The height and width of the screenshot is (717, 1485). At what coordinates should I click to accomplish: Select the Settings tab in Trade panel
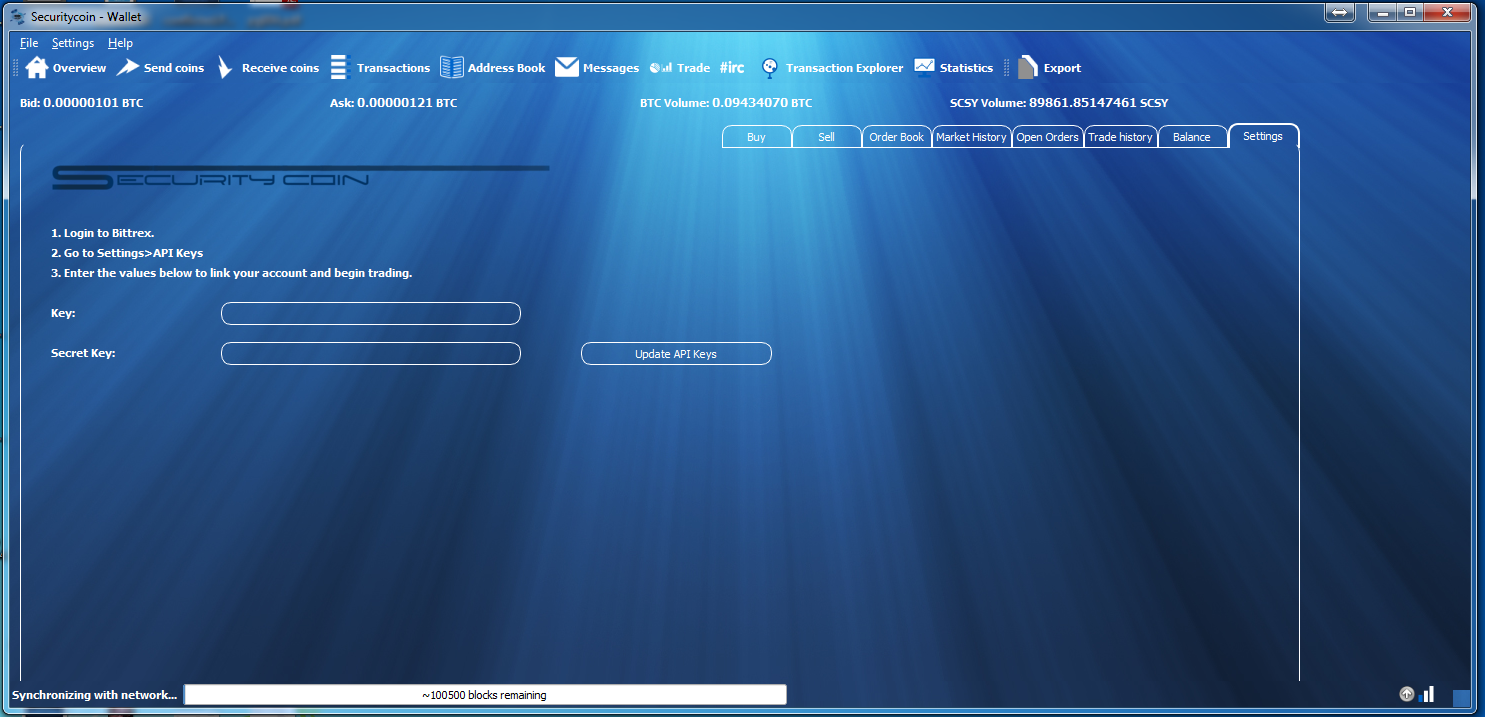pyautogui.click(x=1263, y=136)
